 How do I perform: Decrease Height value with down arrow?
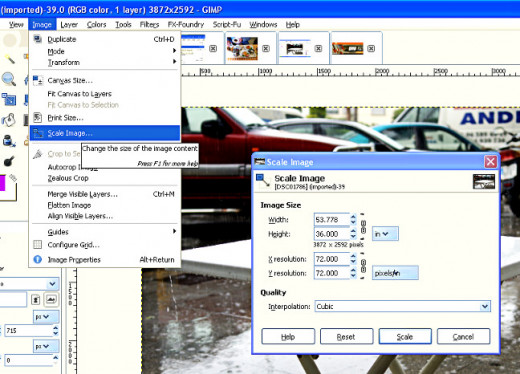pyautogui.click(x=353, y=236)
